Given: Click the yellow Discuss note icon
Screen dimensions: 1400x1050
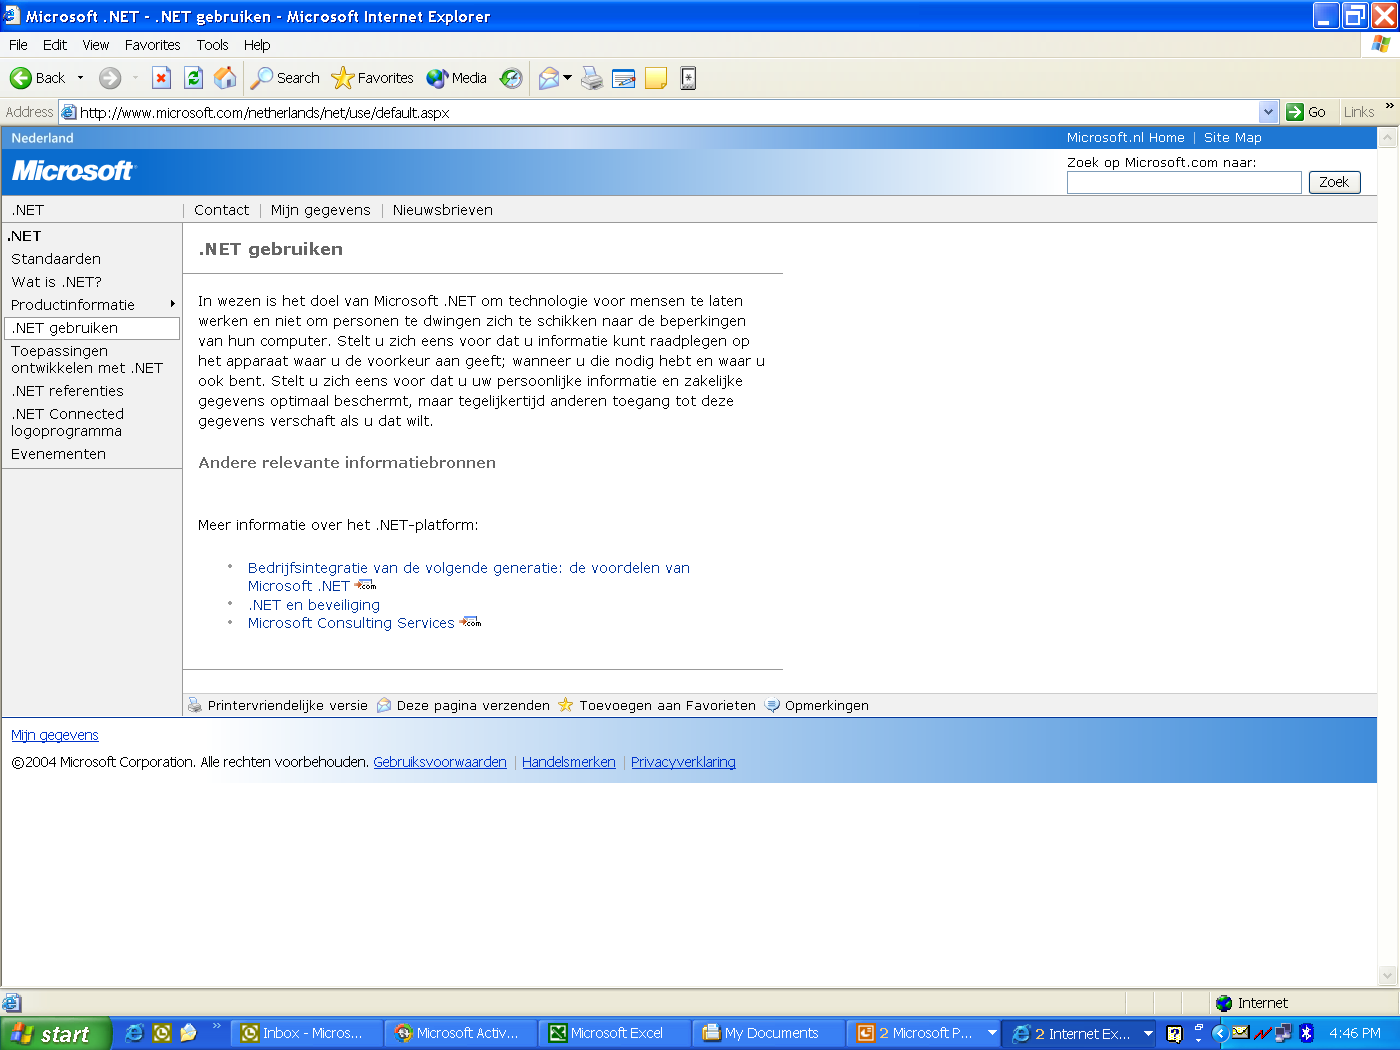Looking at the screenshot, I should (656, 78).
